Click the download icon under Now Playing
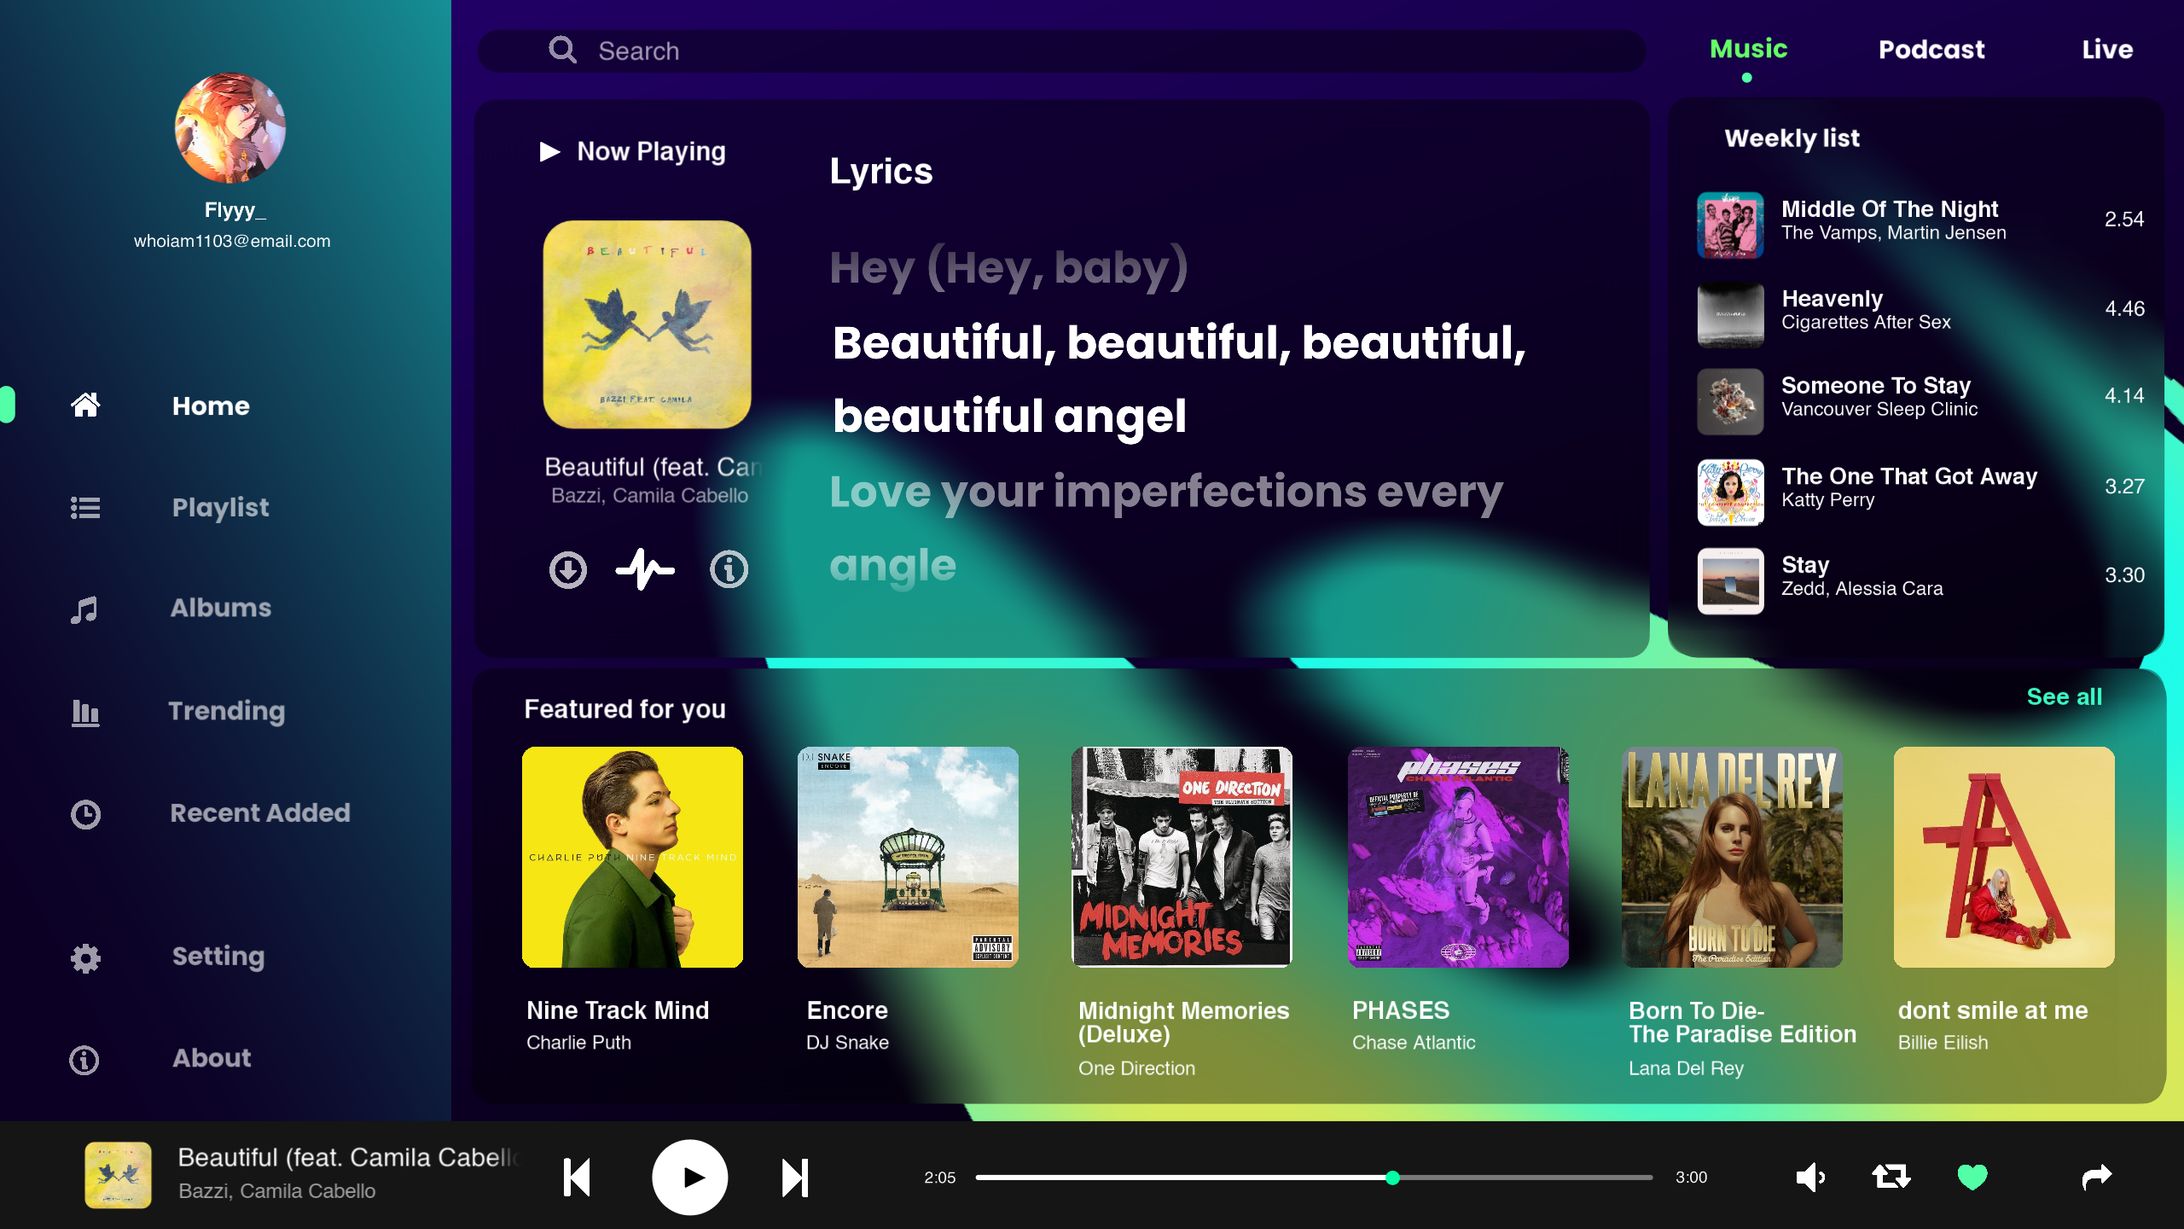The image size is (2184, 1229). point(567,568)
